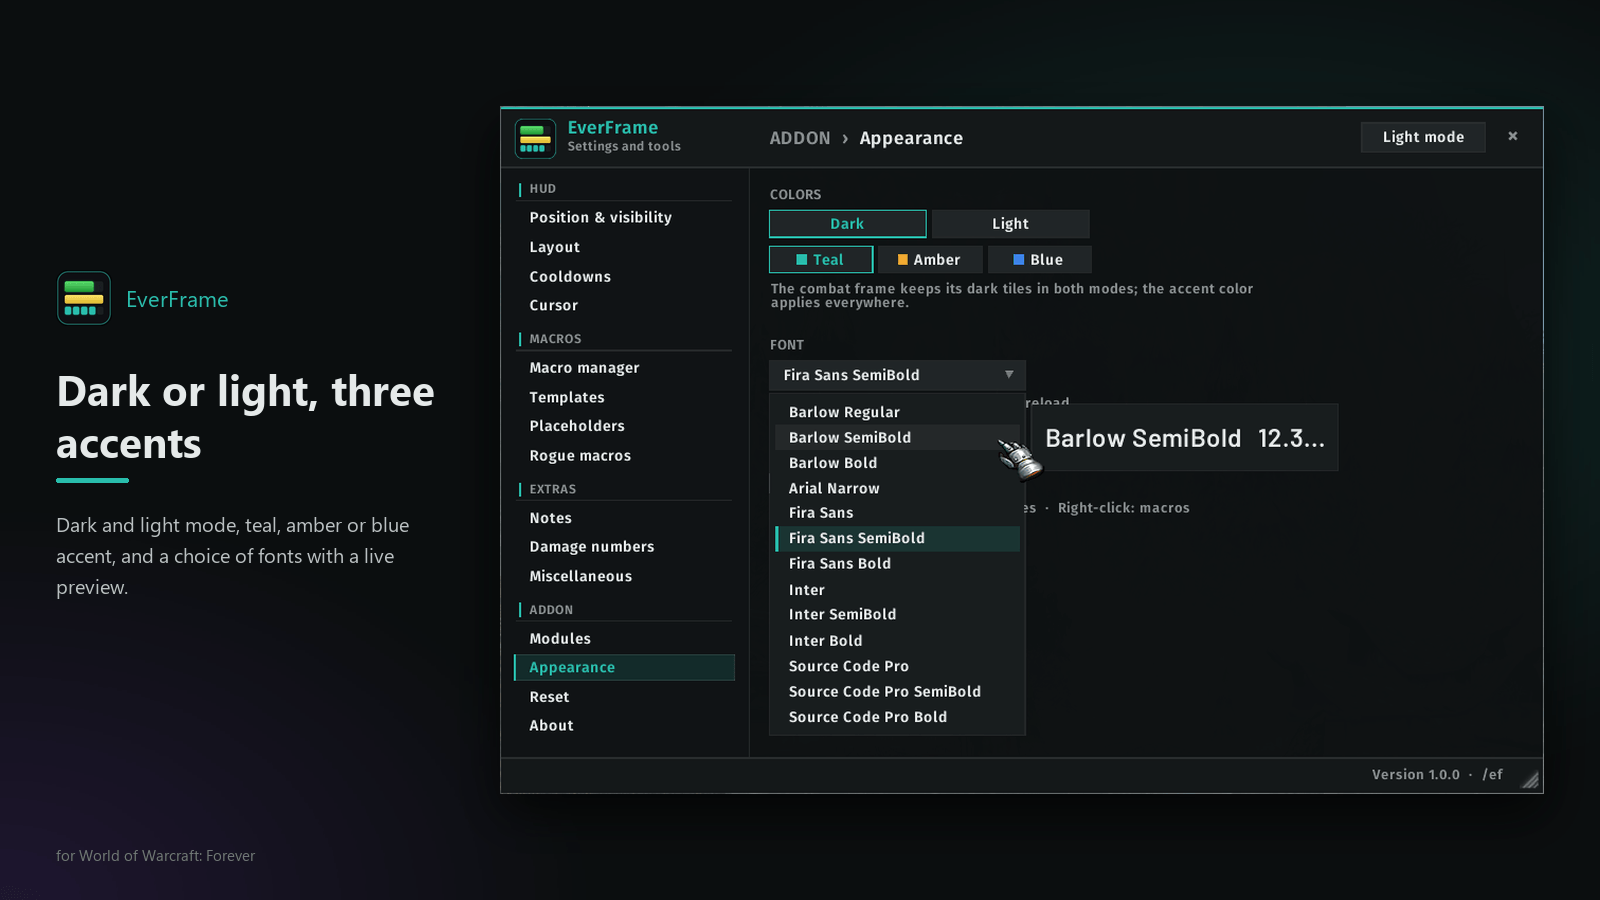Grab the resize grip in the window corner
Screen dimensions: 1600x900
1530,780
